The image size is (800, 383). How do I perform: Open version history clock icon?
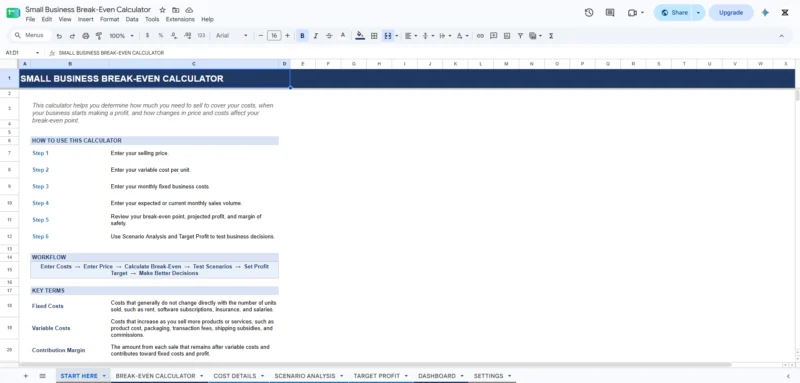[x=589, y=13]
